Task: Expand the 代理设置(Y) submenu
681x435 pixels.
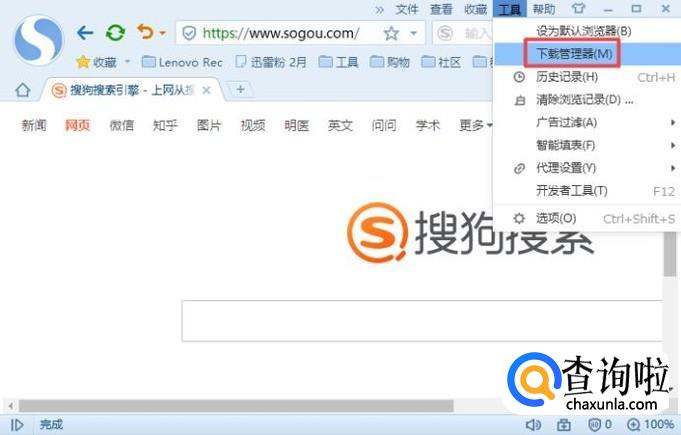Action: point(586,168)
